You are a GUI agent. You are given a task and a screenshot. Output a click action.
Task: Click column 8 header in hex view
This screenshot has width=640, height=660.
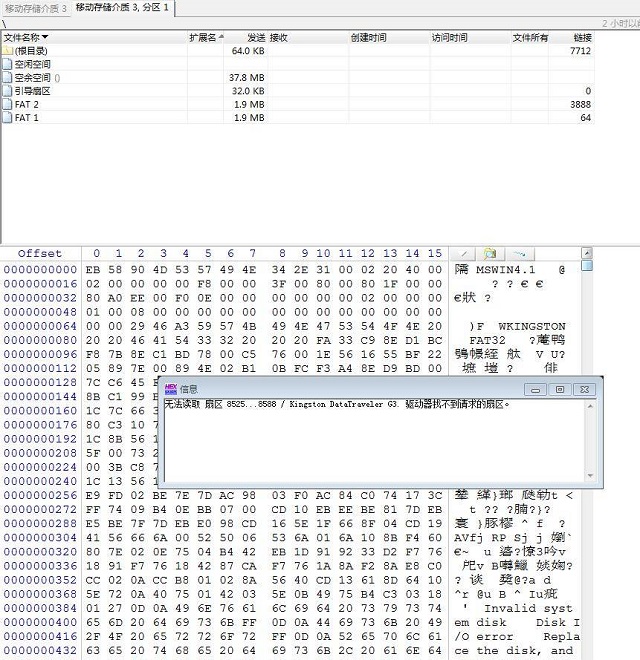click(x=282, y=253)
